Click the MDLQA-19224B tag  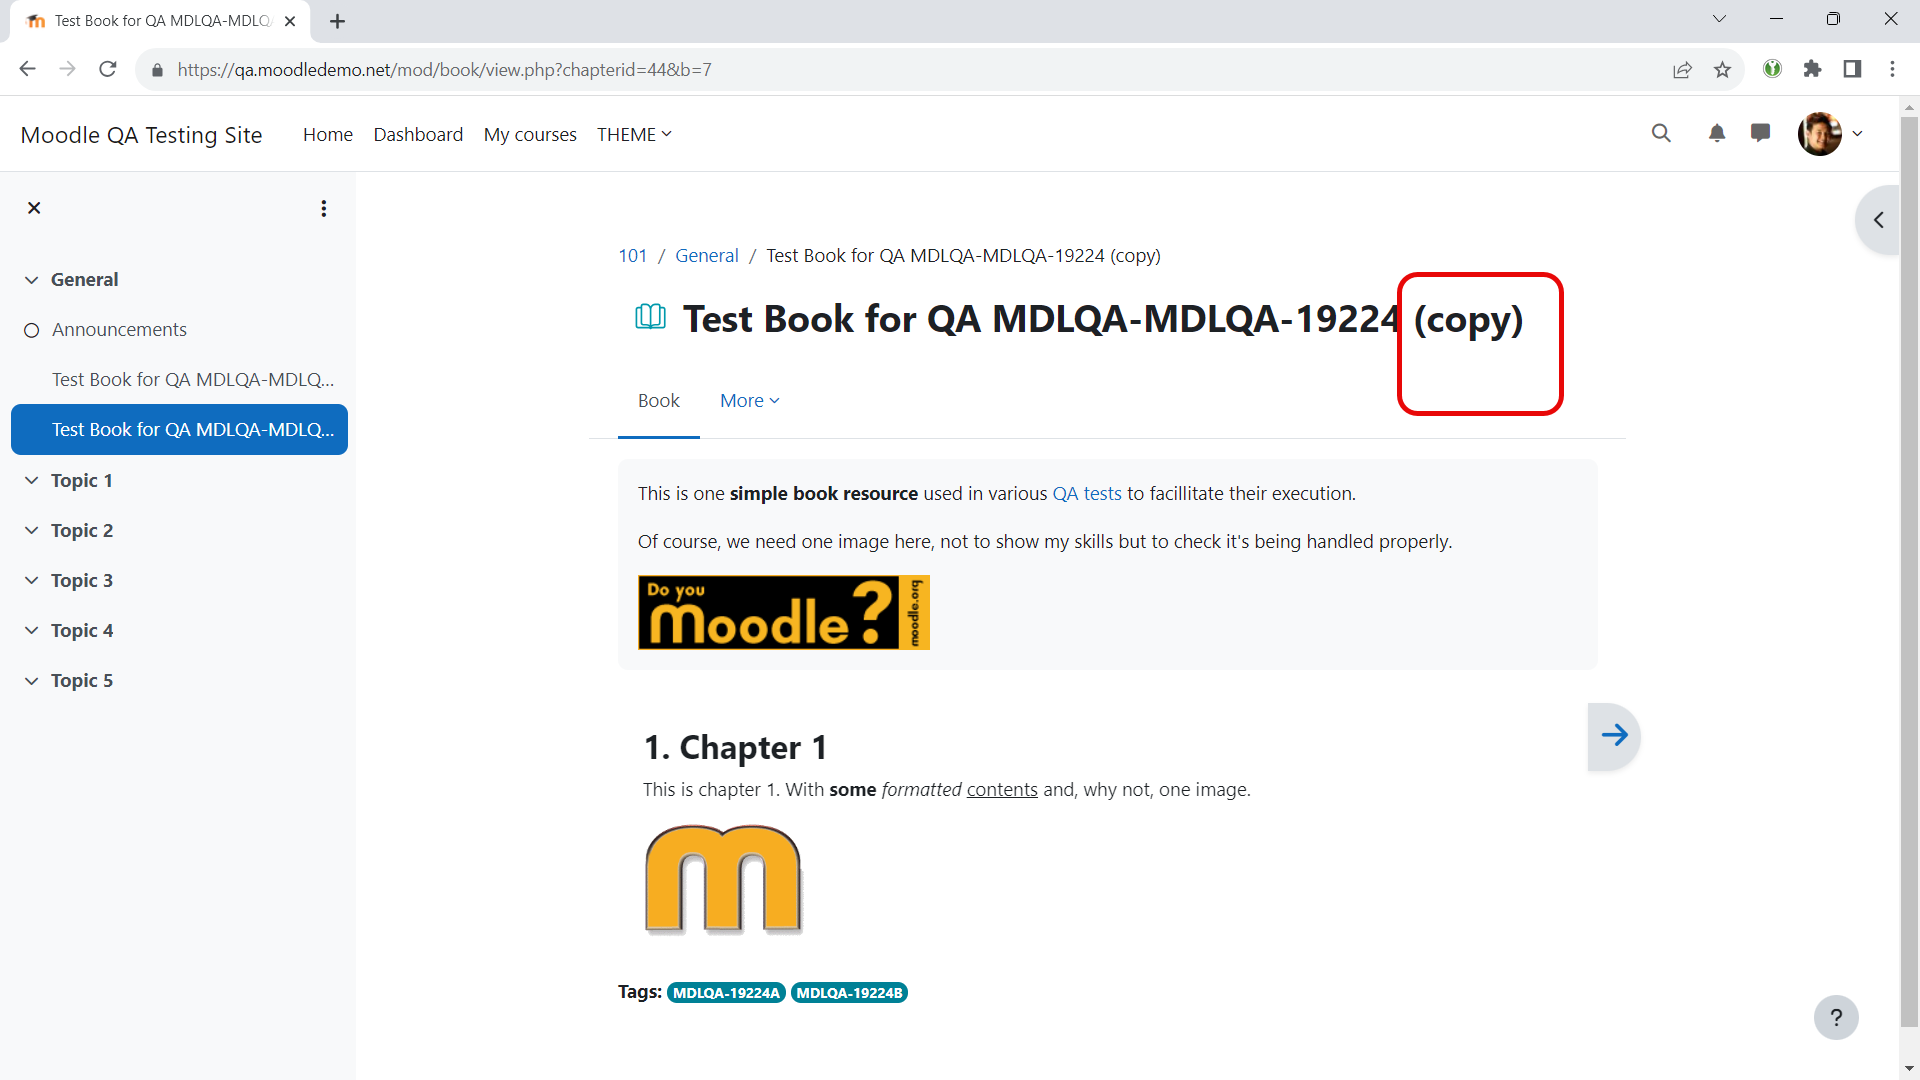[849, 993]
